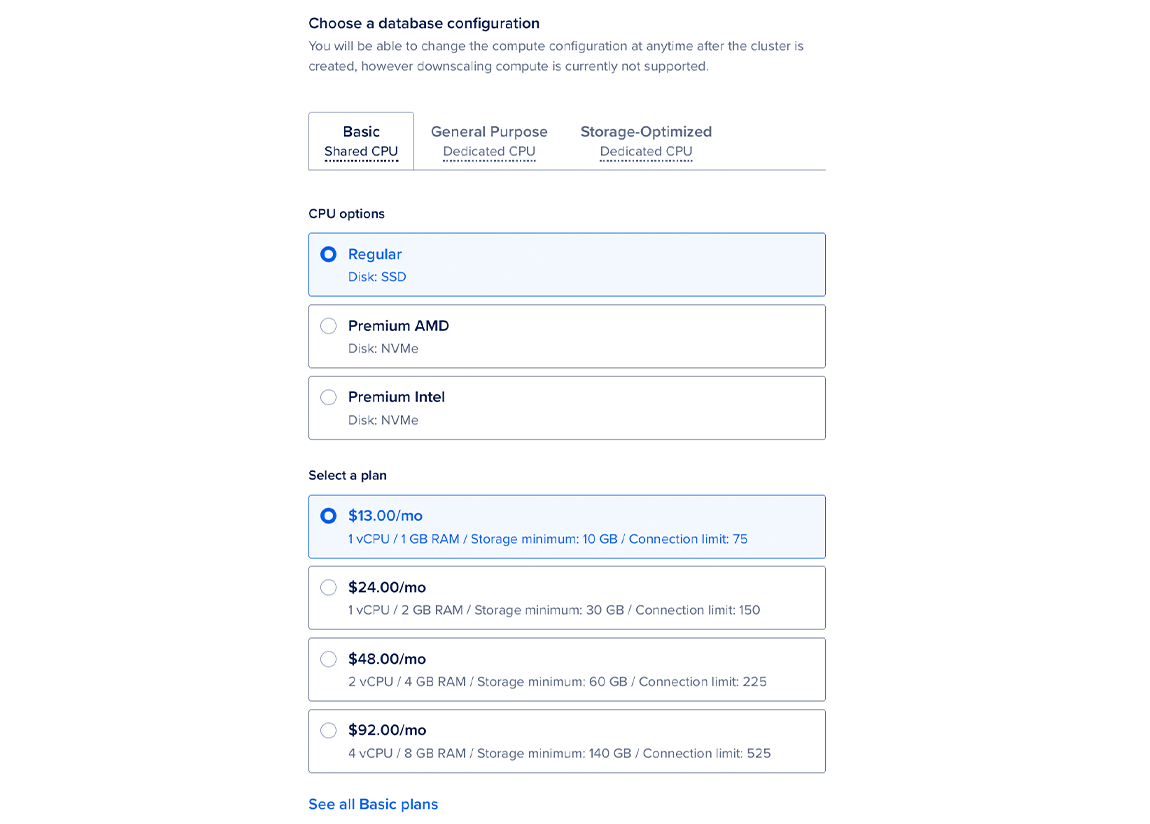This screenshot has height=824, width=1150.
Task: Click the 'Disk: NVMe' text under Premium AMD
Action: tap(384, 349)
